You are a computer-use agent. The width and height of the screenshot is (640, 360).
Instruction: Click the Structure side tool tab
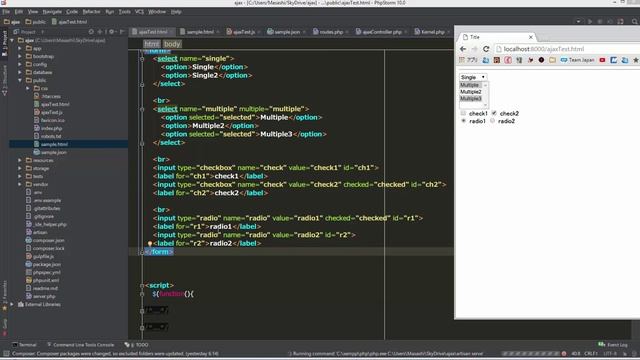pyautogui.click(x=4, y=80)
